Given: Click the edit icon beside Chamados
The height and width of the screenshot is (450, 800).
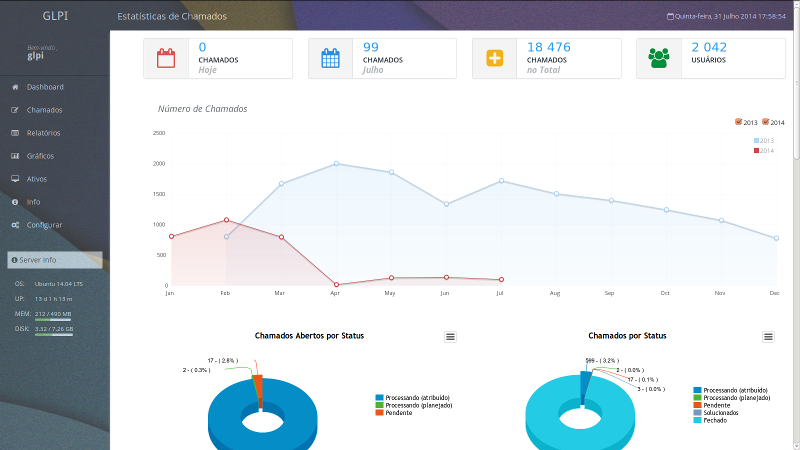Looking at the screenshot, I should [x=15, y=110].
